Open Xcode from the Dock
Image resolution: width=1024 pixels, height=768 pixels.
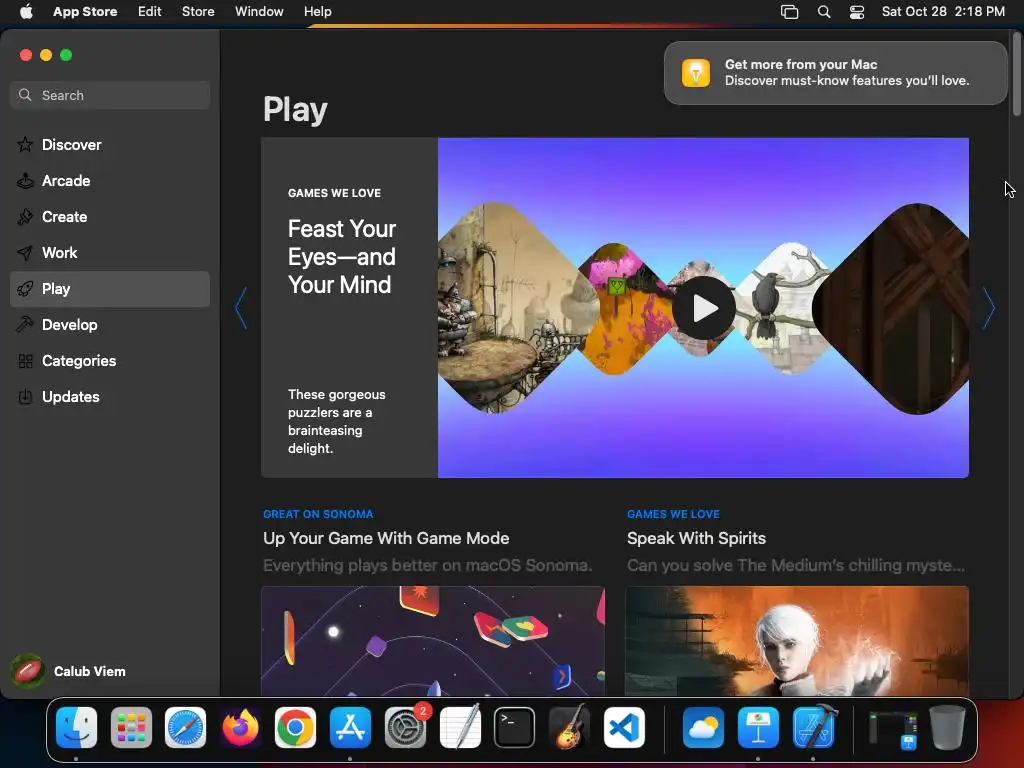(814, 728)
